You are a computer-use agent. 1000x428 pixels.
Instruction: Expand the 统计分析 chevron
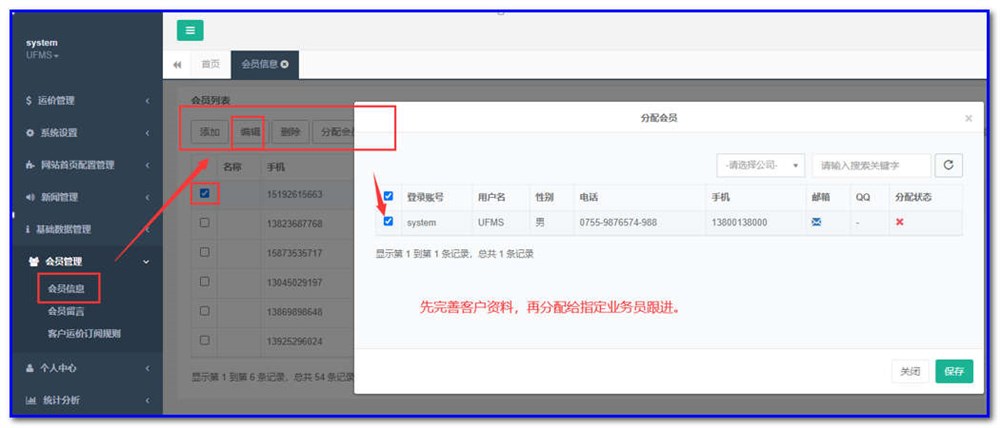147,400
